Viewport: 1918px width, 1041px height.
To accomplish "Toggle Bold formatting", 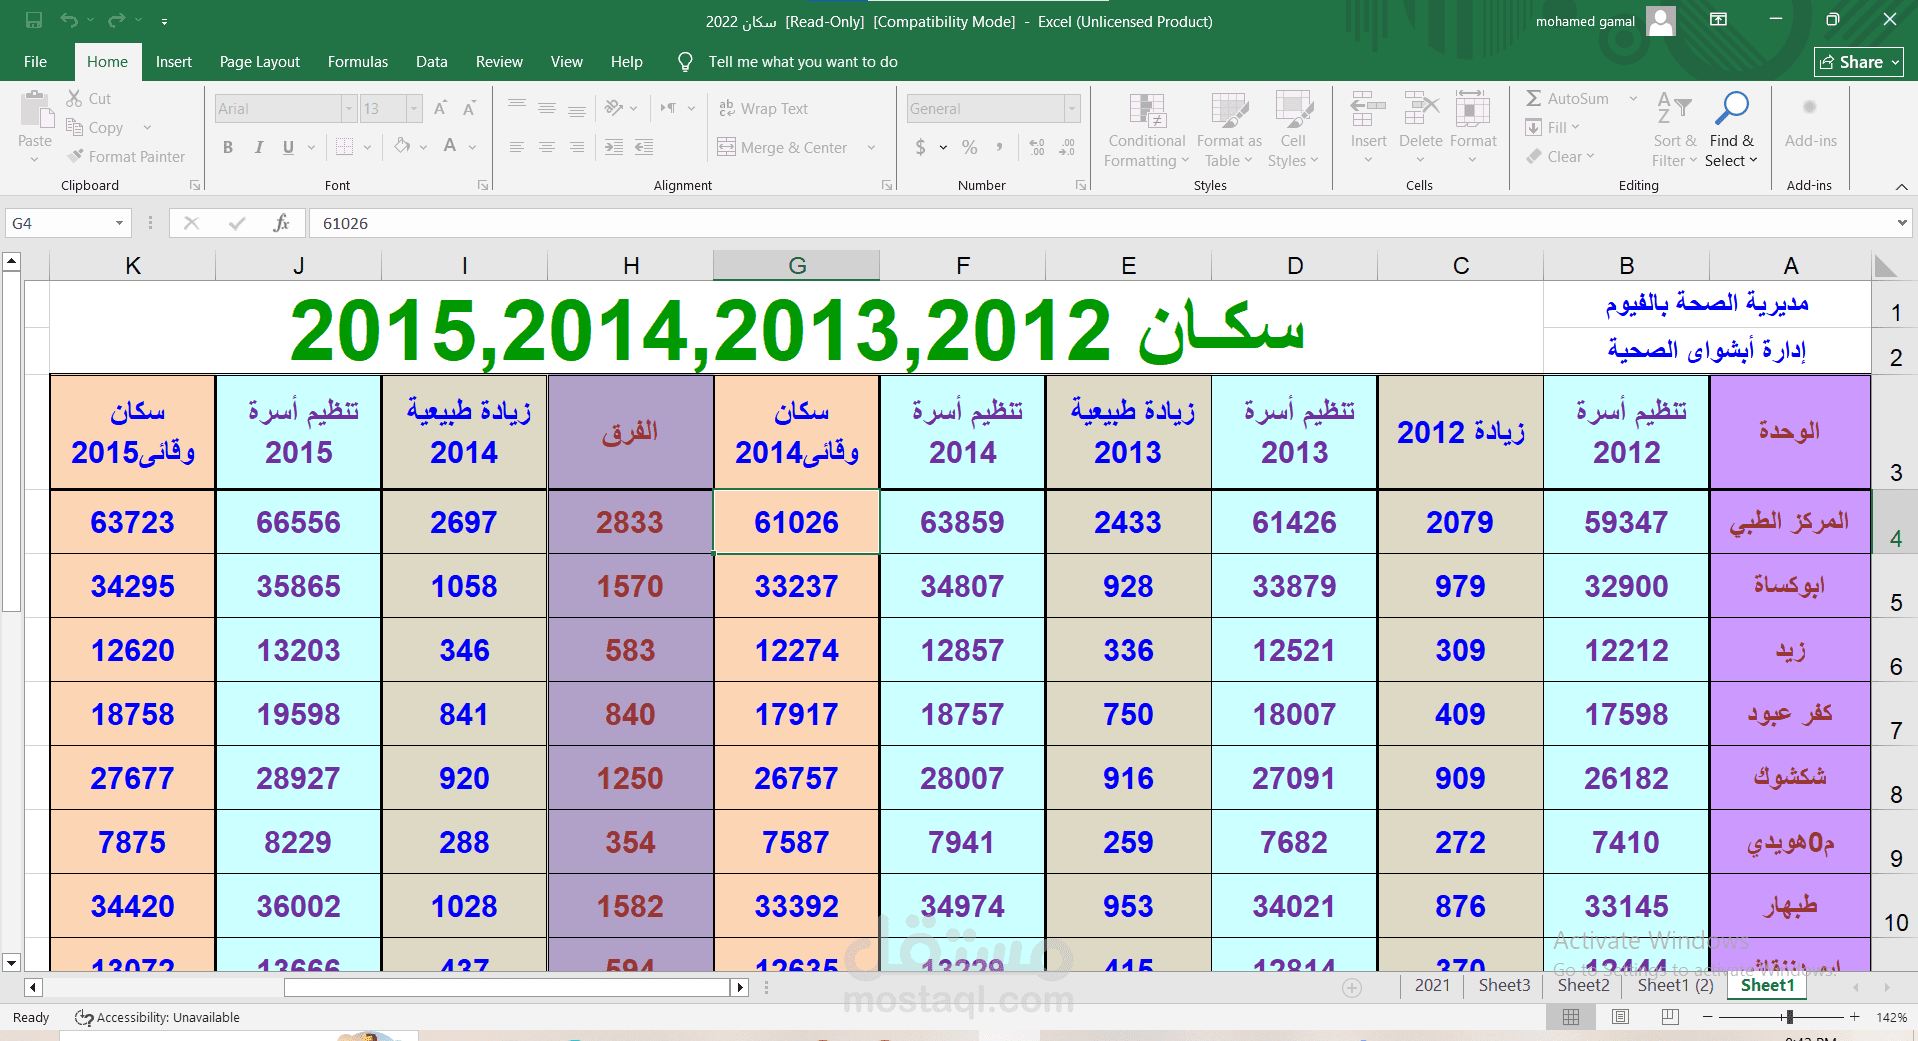I will 228,147.
